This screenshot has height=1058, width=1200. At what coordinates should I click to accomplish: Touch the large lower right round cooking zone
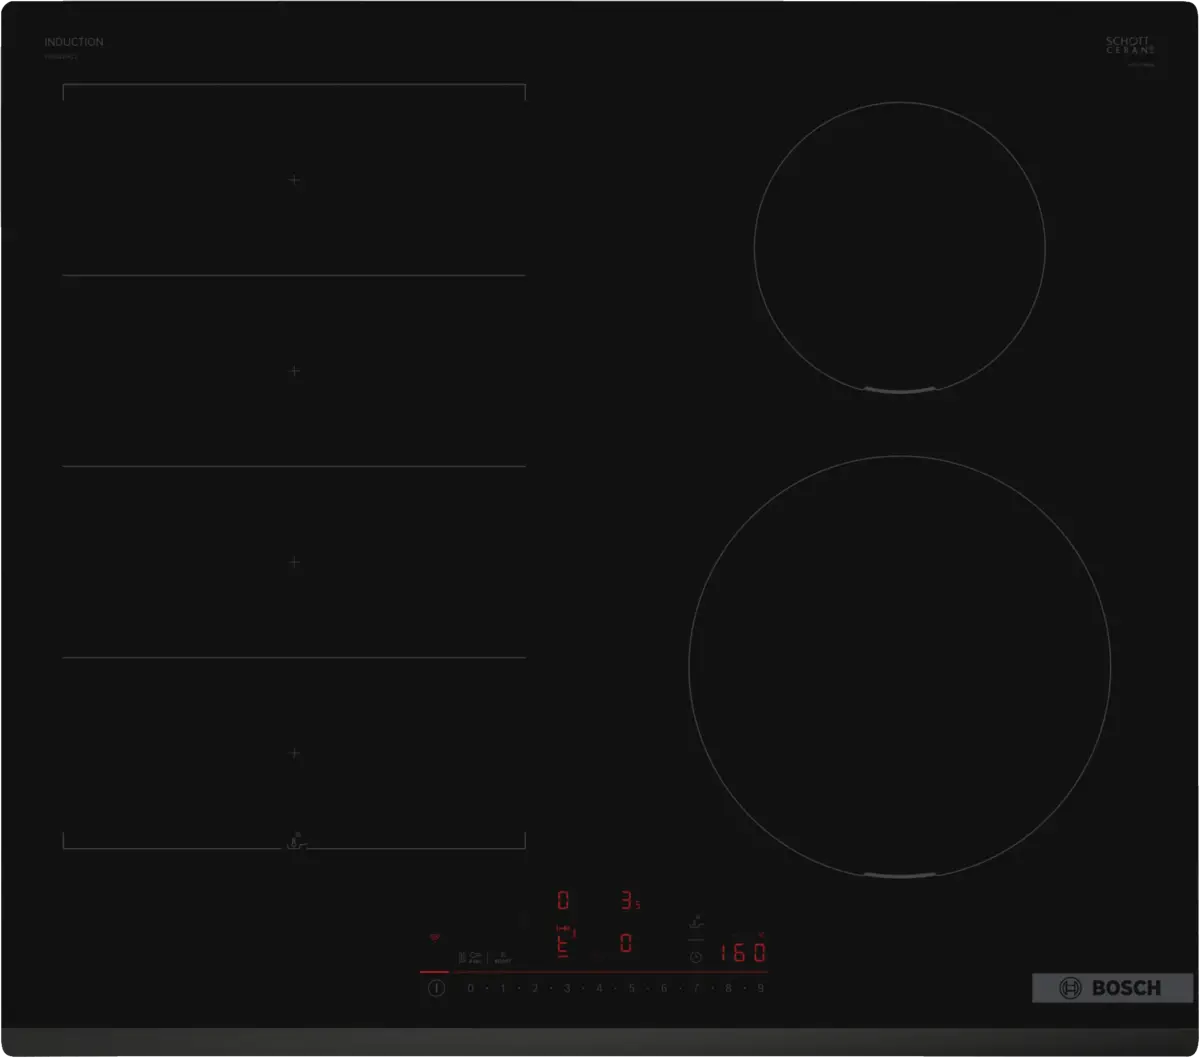pyautogui.click(x=899, y=666)
